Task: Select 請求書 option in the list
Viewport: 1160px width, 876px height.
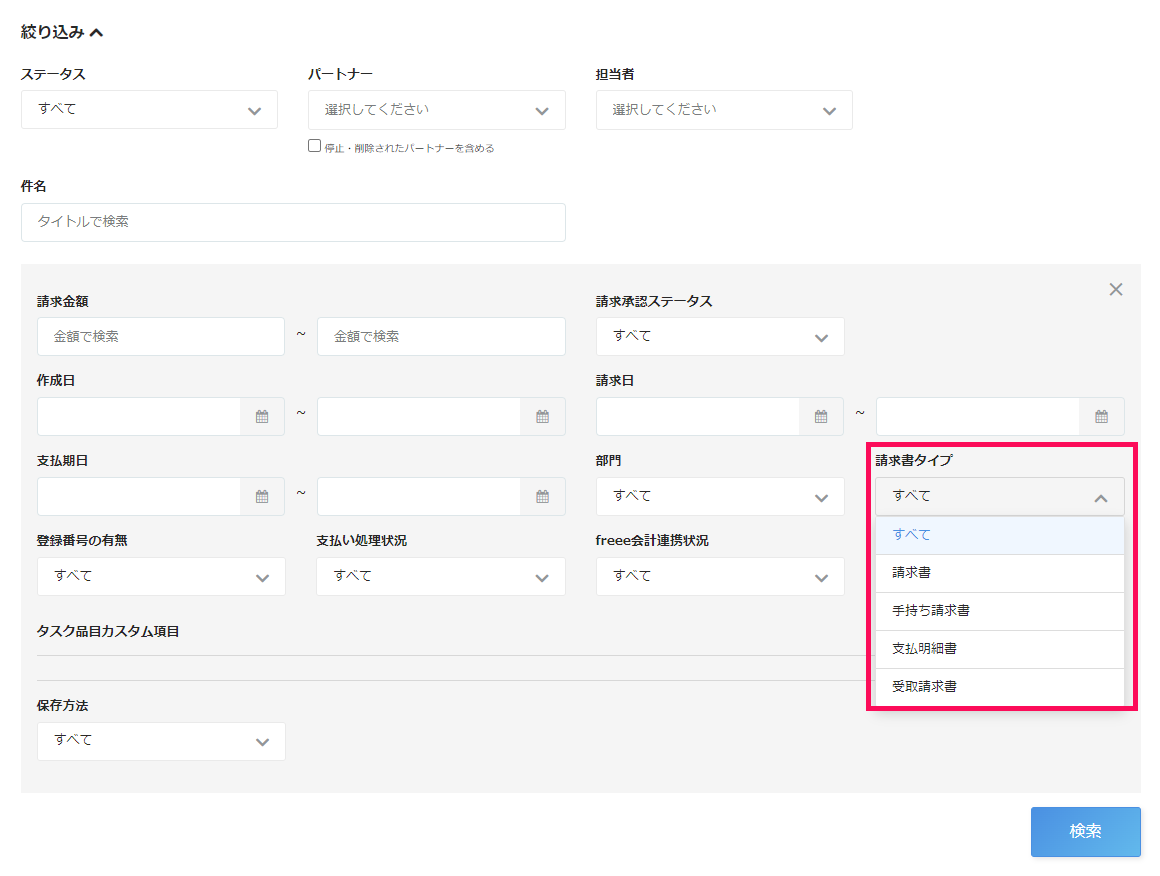Action: (999, 573)
